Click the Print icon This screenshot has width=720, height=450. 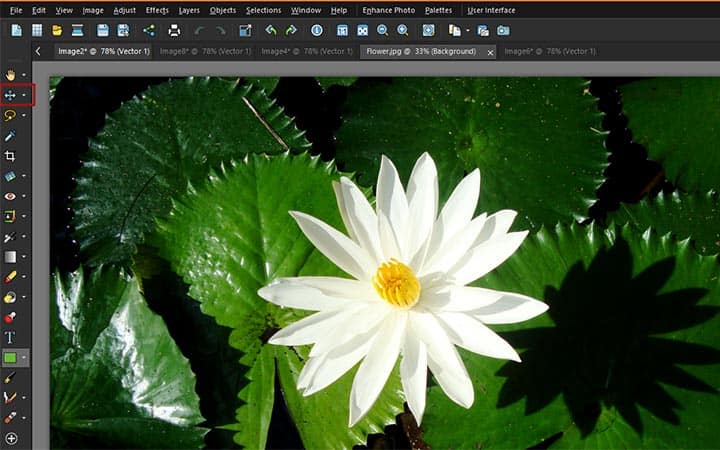pos(174,31)
